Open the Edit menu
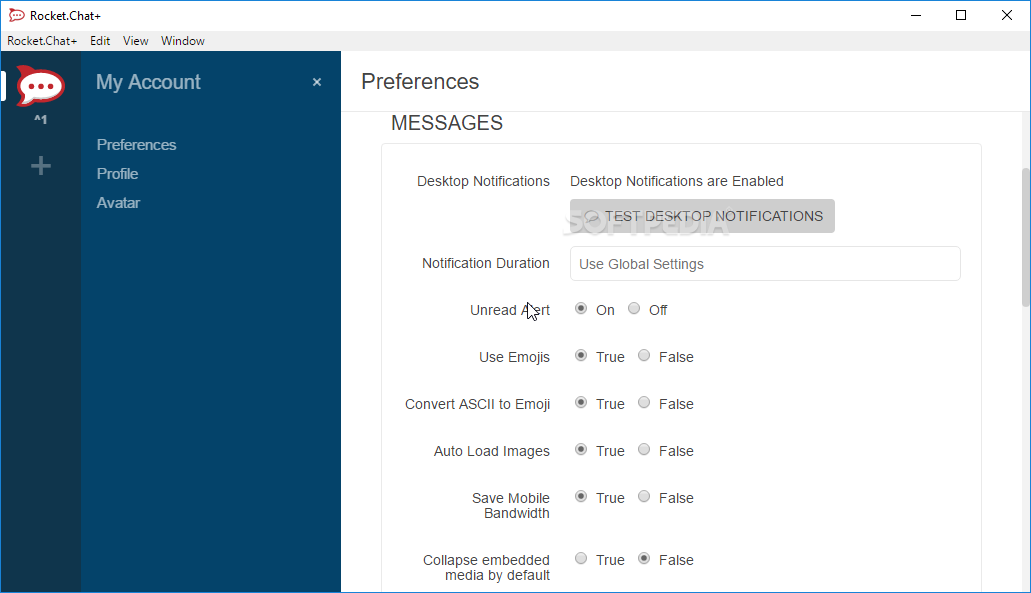 [100, 41]
